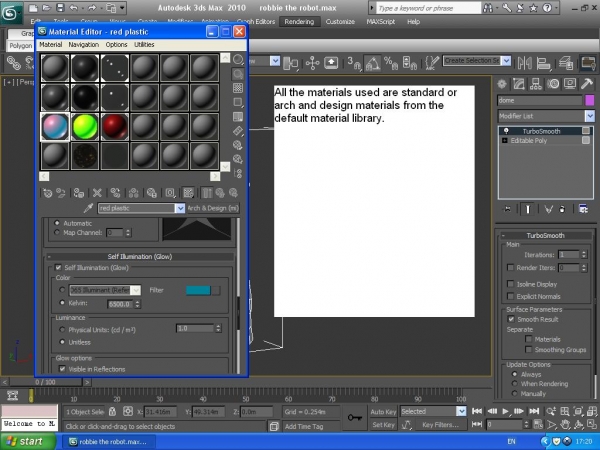Toggle the Angle Snap icon

coord(372,63)
